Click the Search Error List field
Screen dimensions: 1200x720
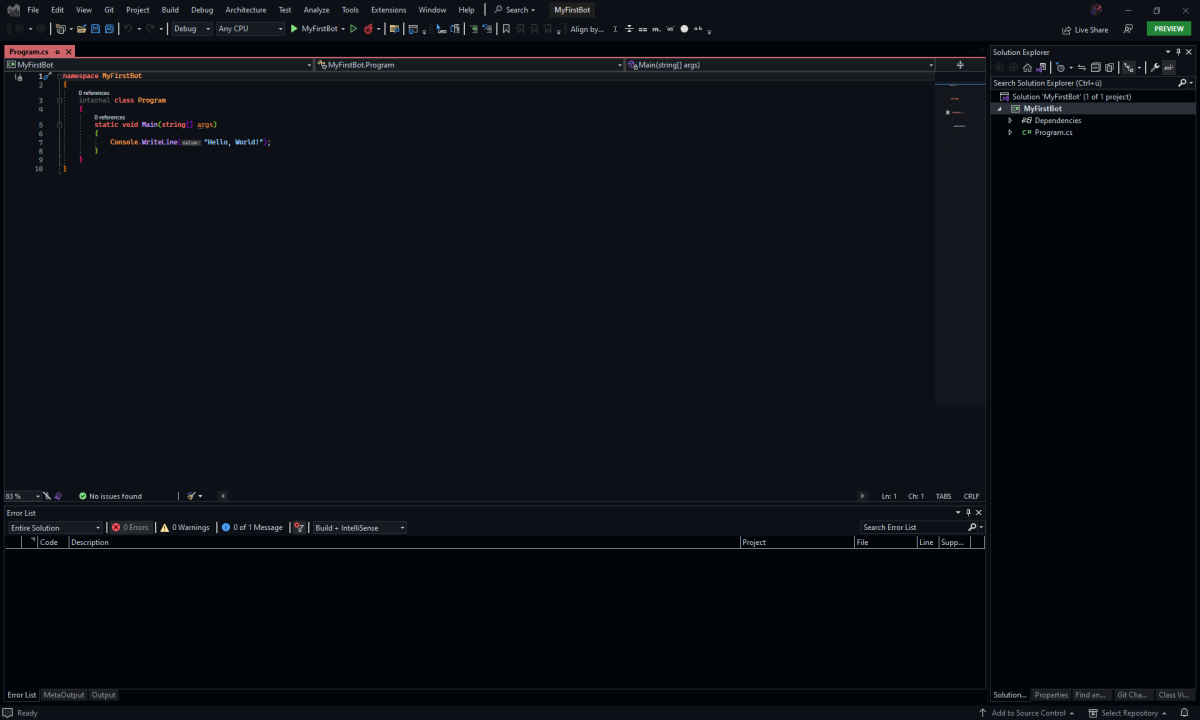click(x=912, y=527)
